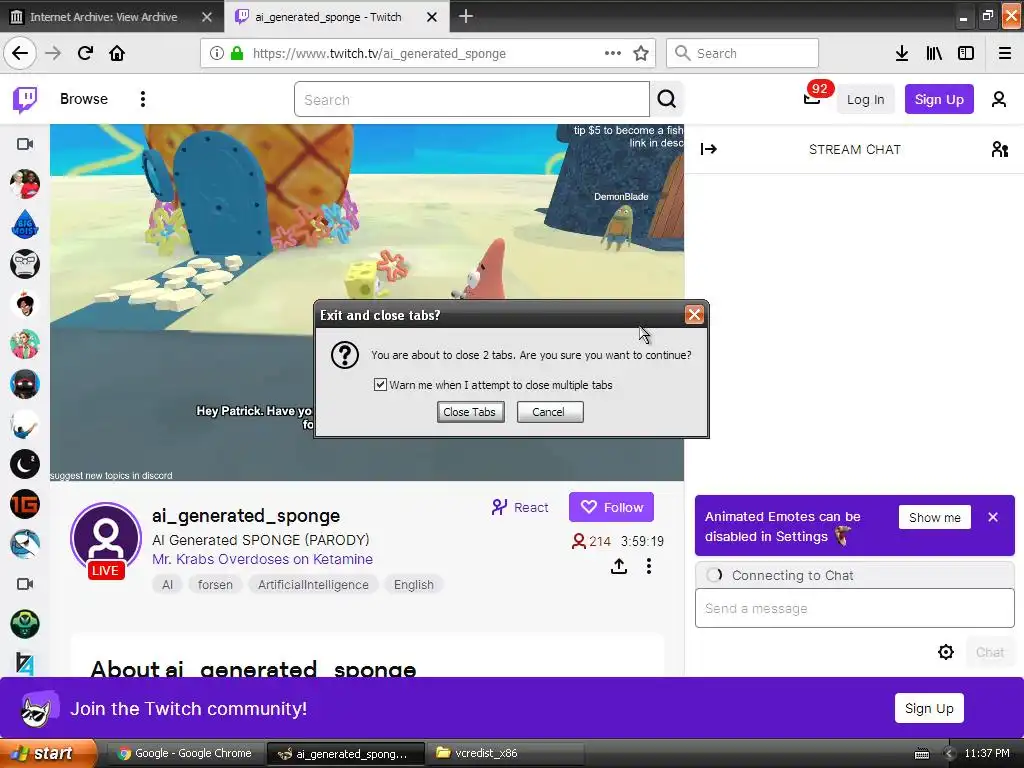Open the Twitch user profile icon menu
Viewport: 1024px width, 768px height.
coord(999,99)
